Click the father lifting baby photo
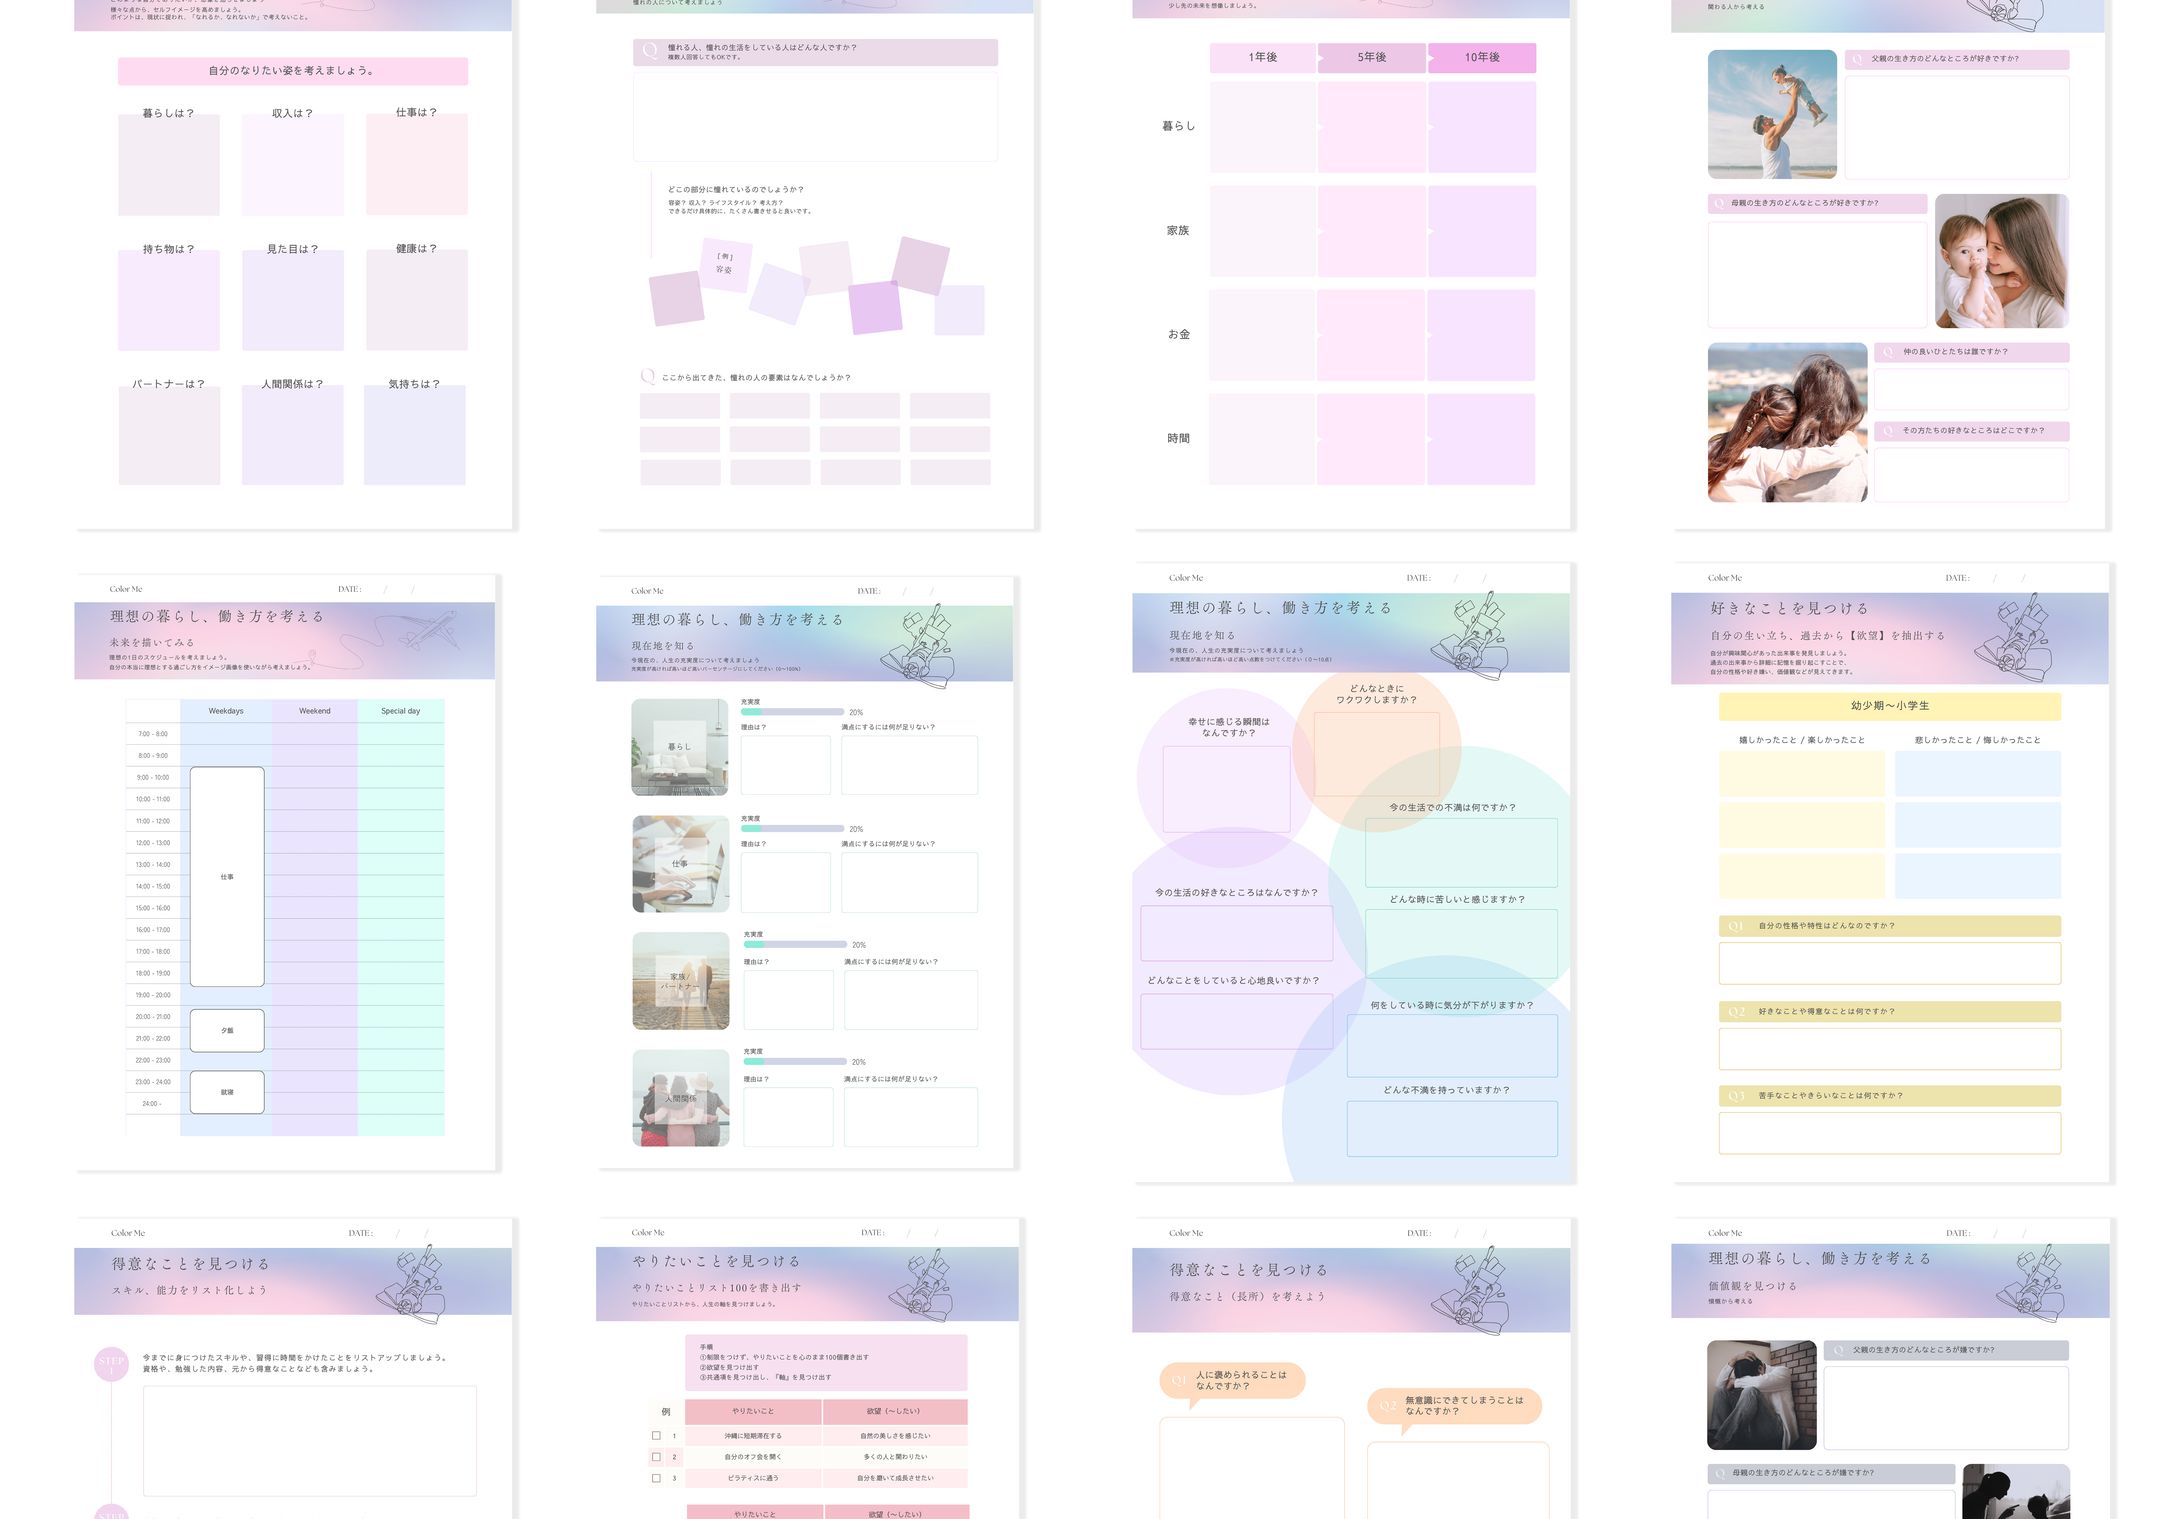Screen dimensions: 2184x1519 tap(1771, 114)
